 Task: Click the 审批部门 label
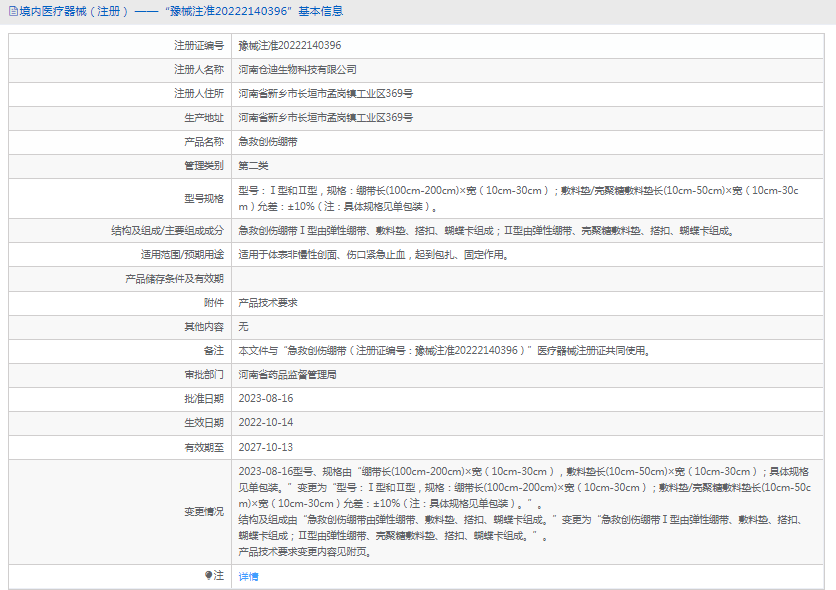(204, 374)
